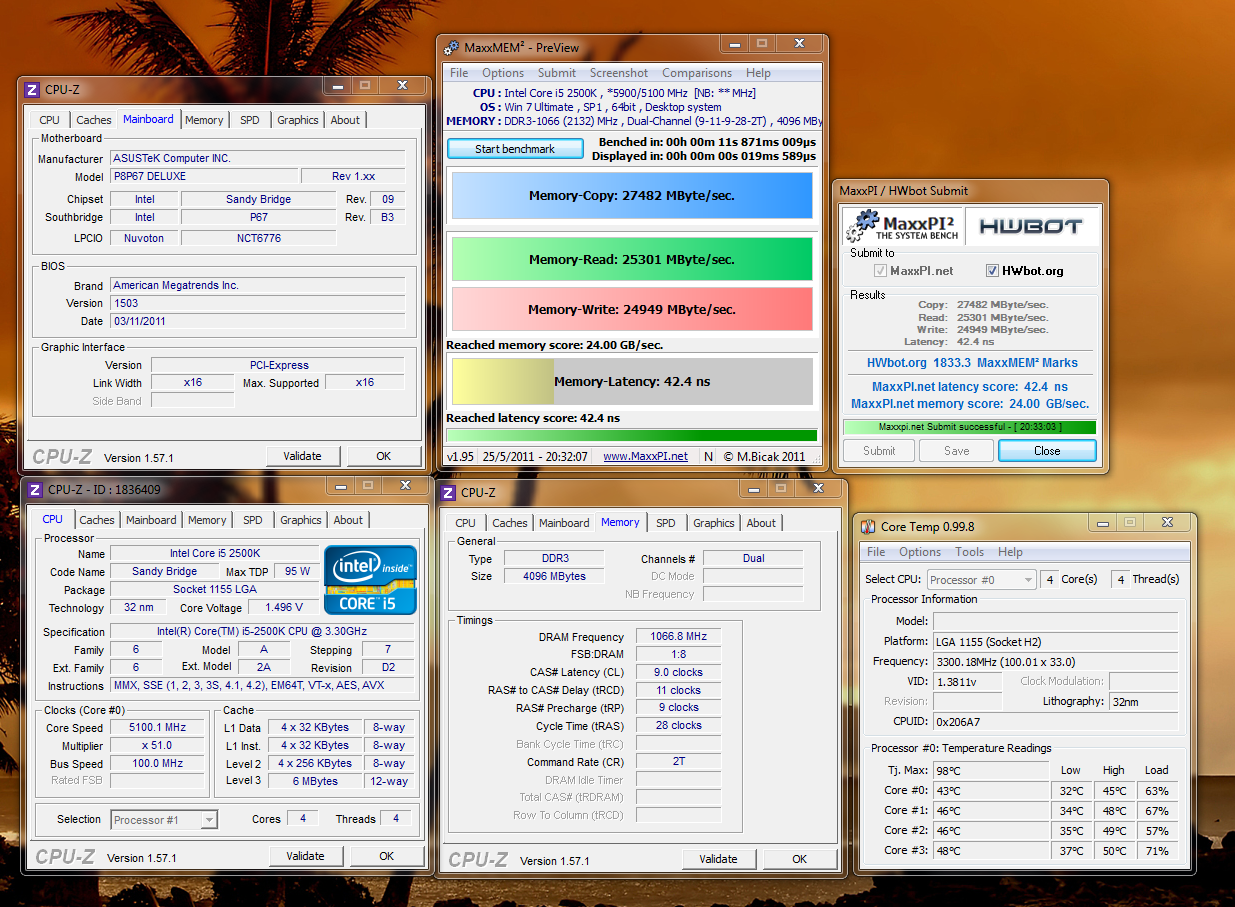Click the Start benchmark button

pos(515,149)
